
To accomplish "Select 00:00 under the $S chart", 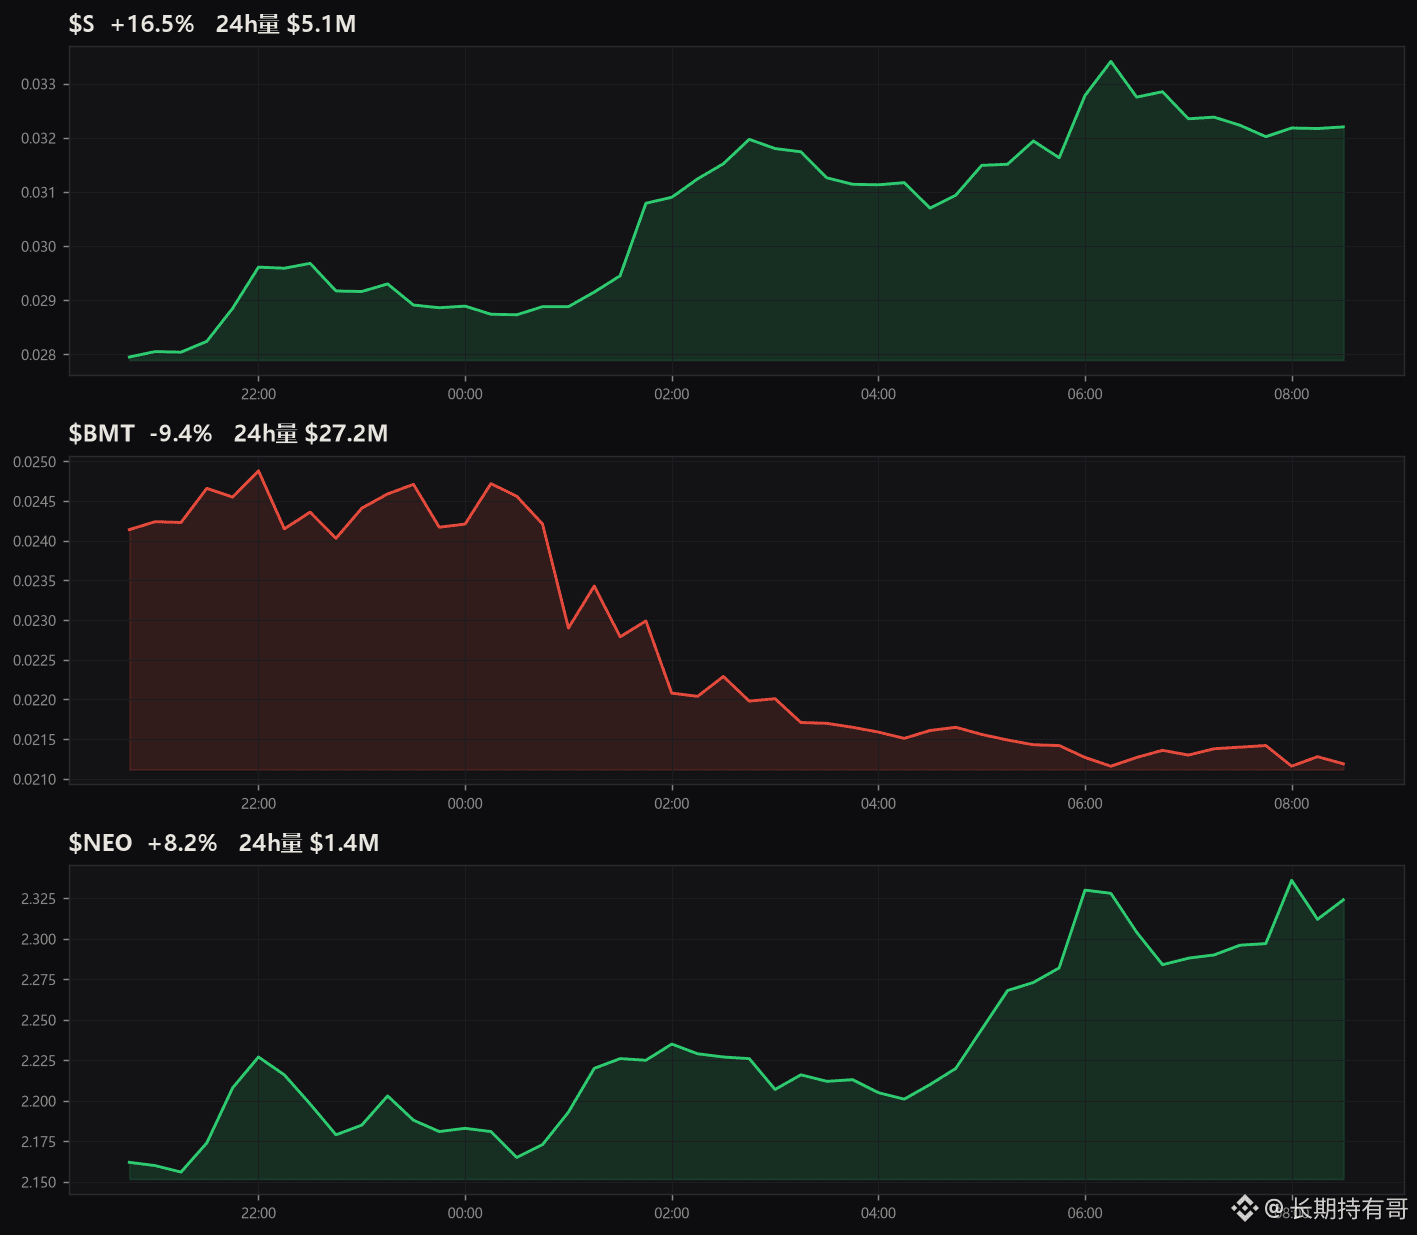I will (x=465, y=394).
